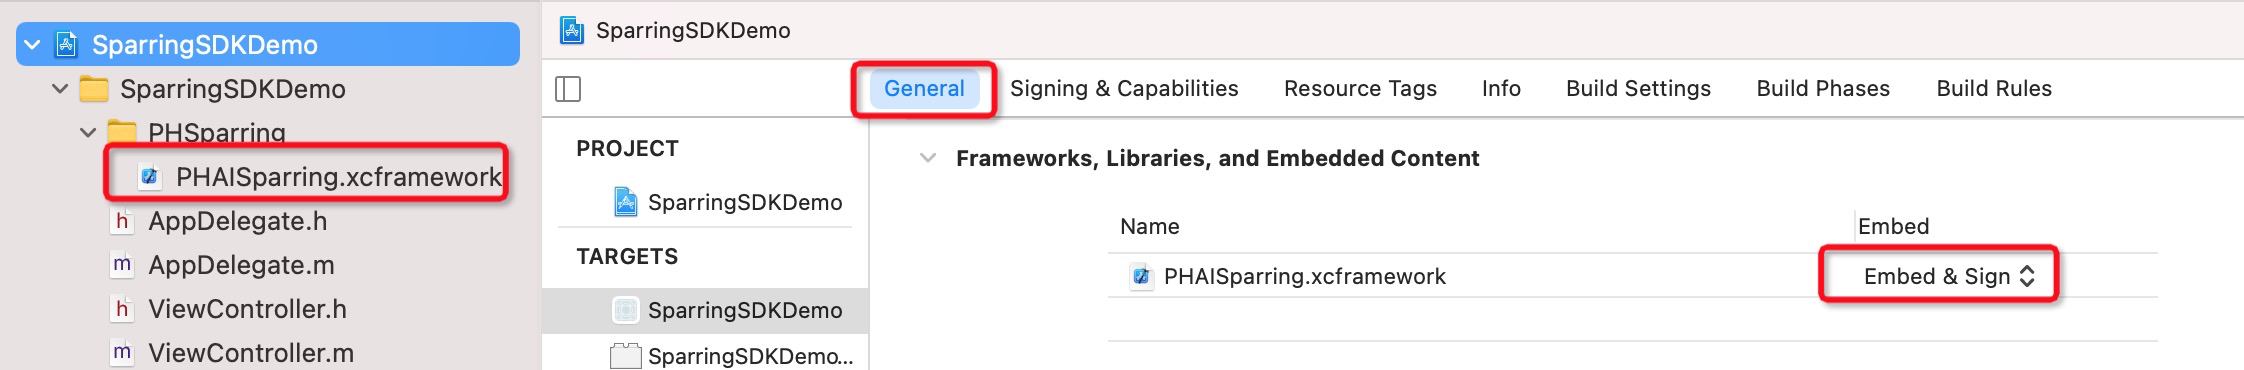Screen dimensions: 2244x370
Task: Click the PHAISparring.xcframework icon in navigator
Action: 150,177
